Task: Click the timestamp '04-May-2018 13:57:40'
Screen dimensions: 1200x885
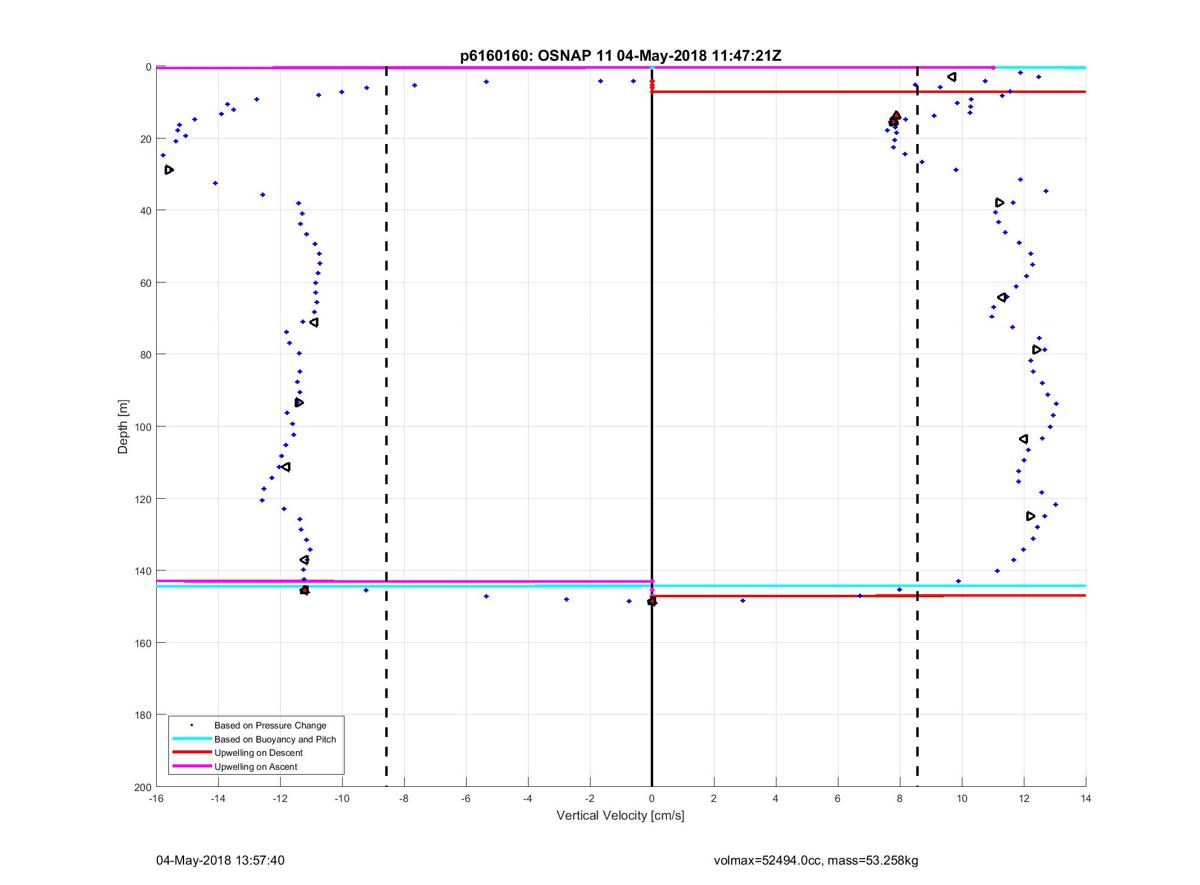Action: tap(221, 860)
